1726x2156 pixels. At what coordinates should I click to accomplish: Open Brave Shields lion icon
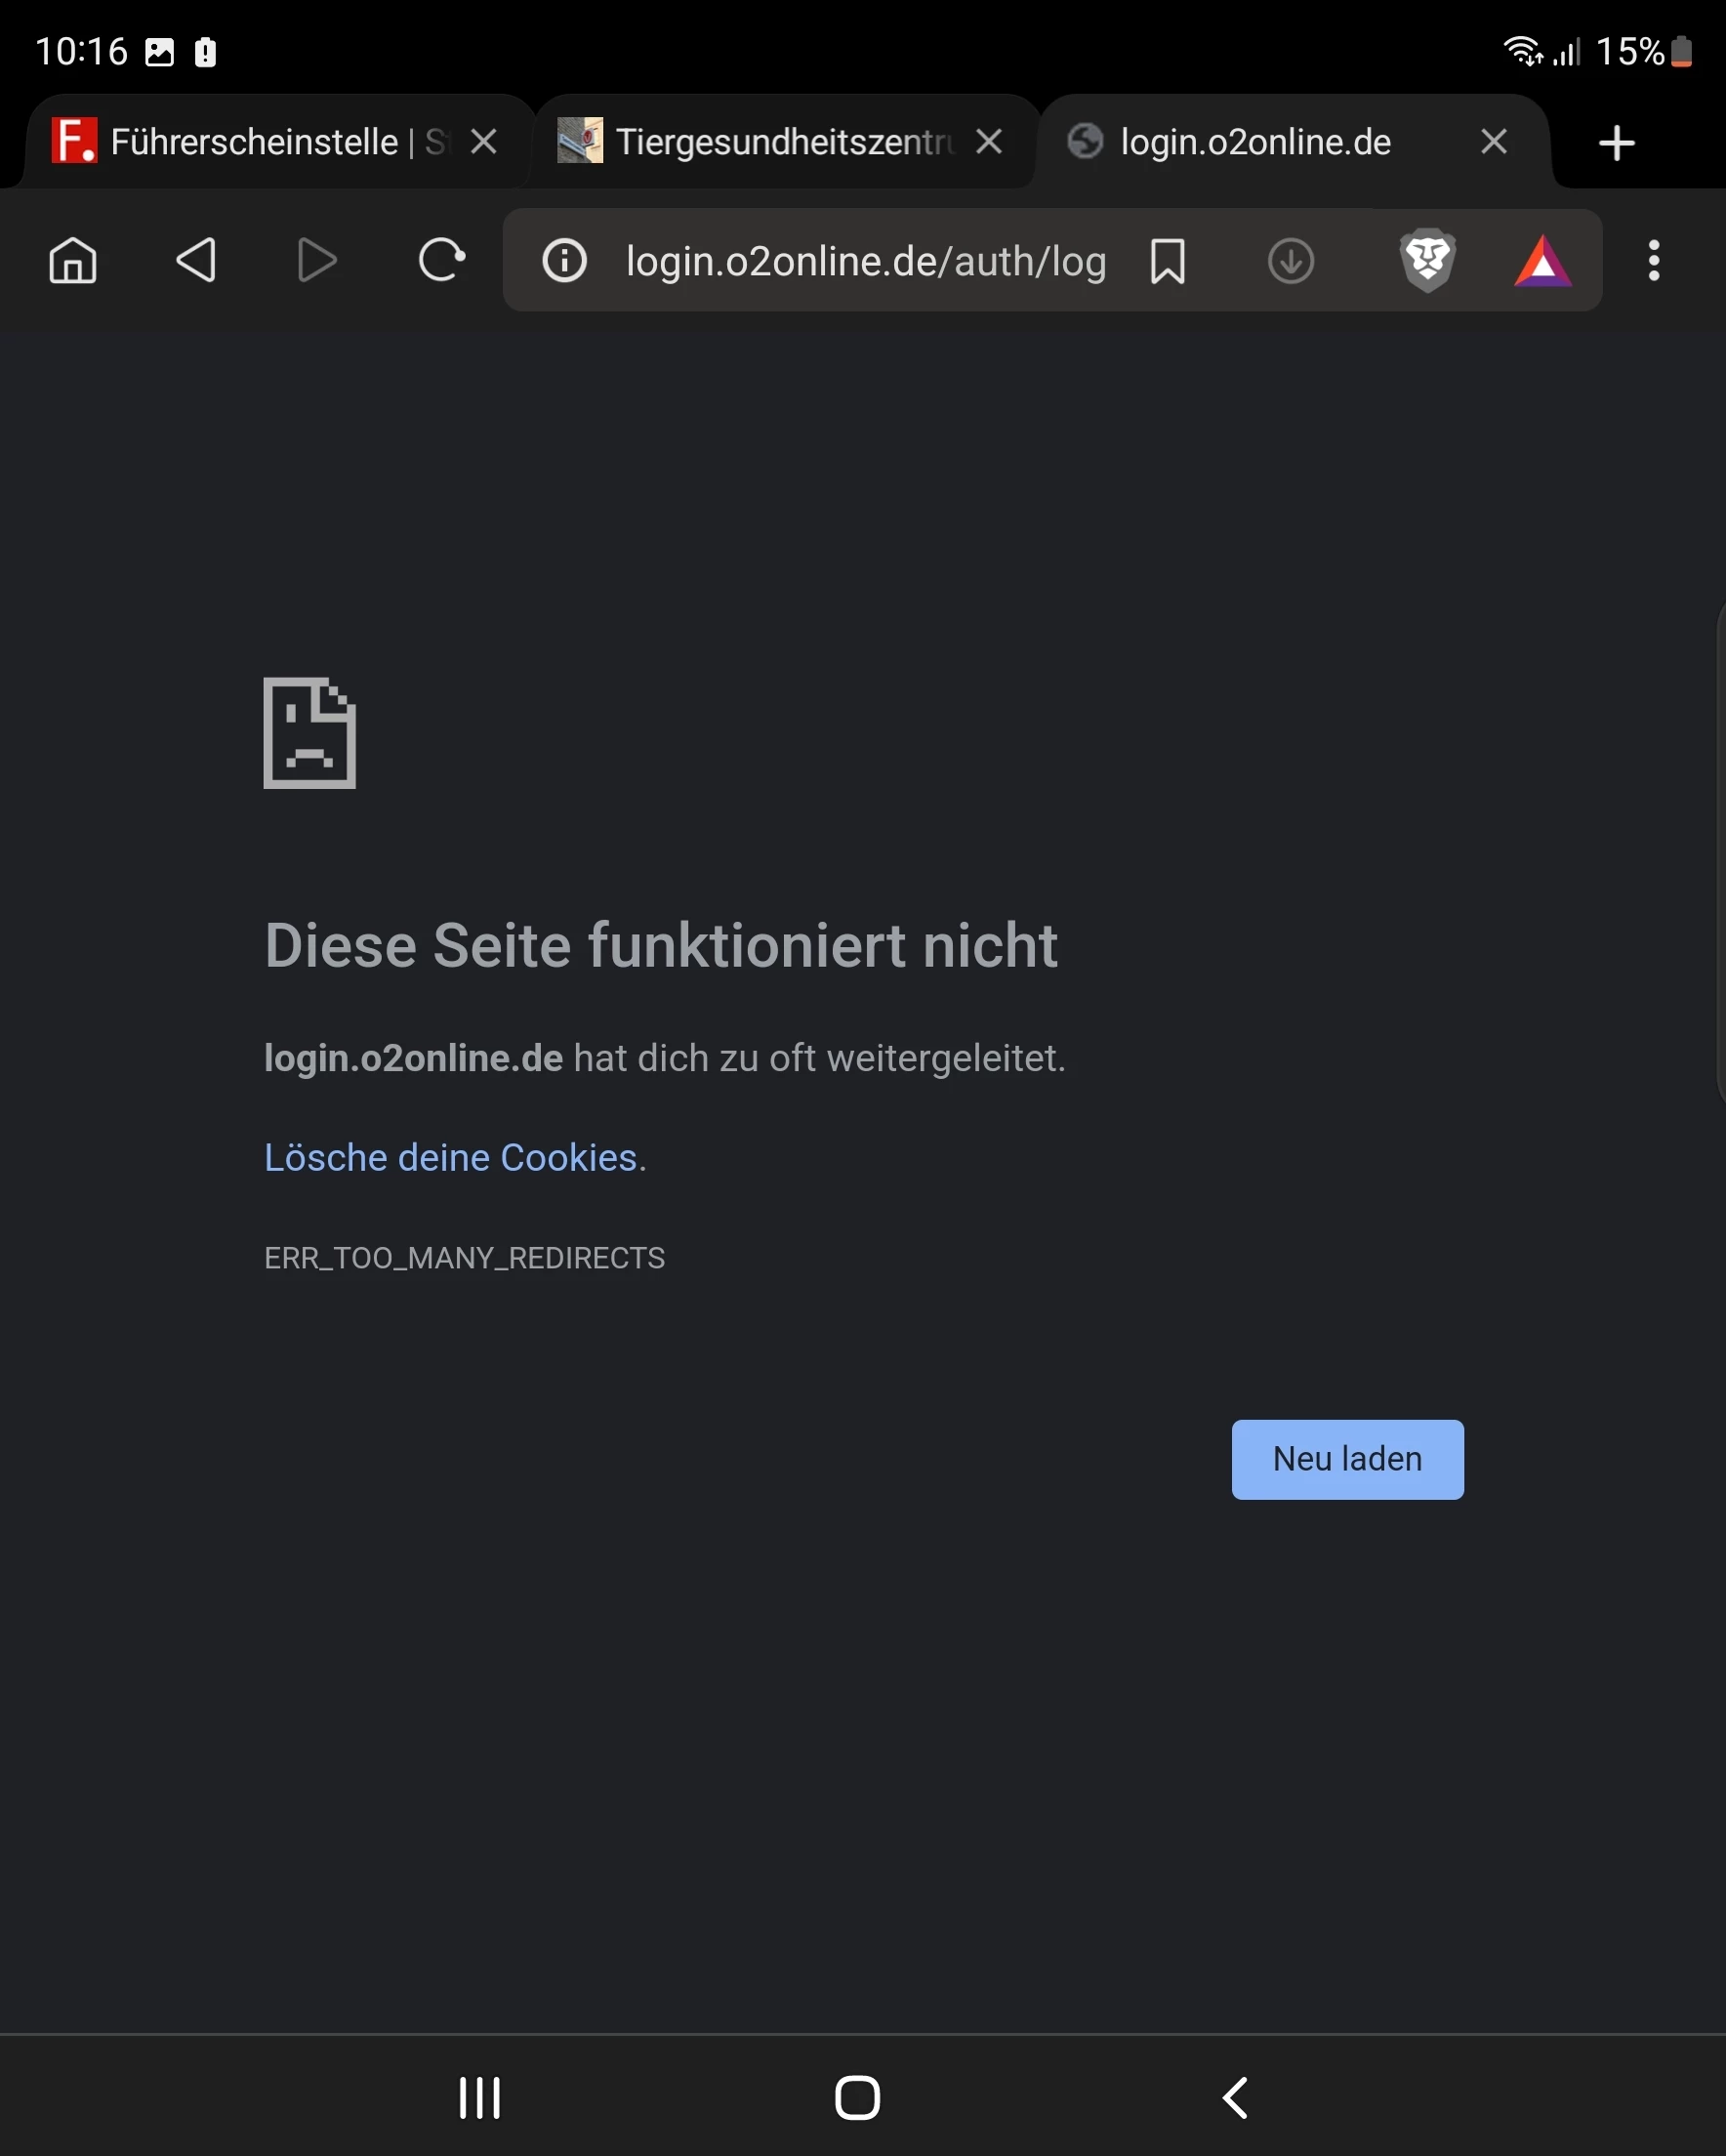pyautogui.click(x=1427, y=261)
